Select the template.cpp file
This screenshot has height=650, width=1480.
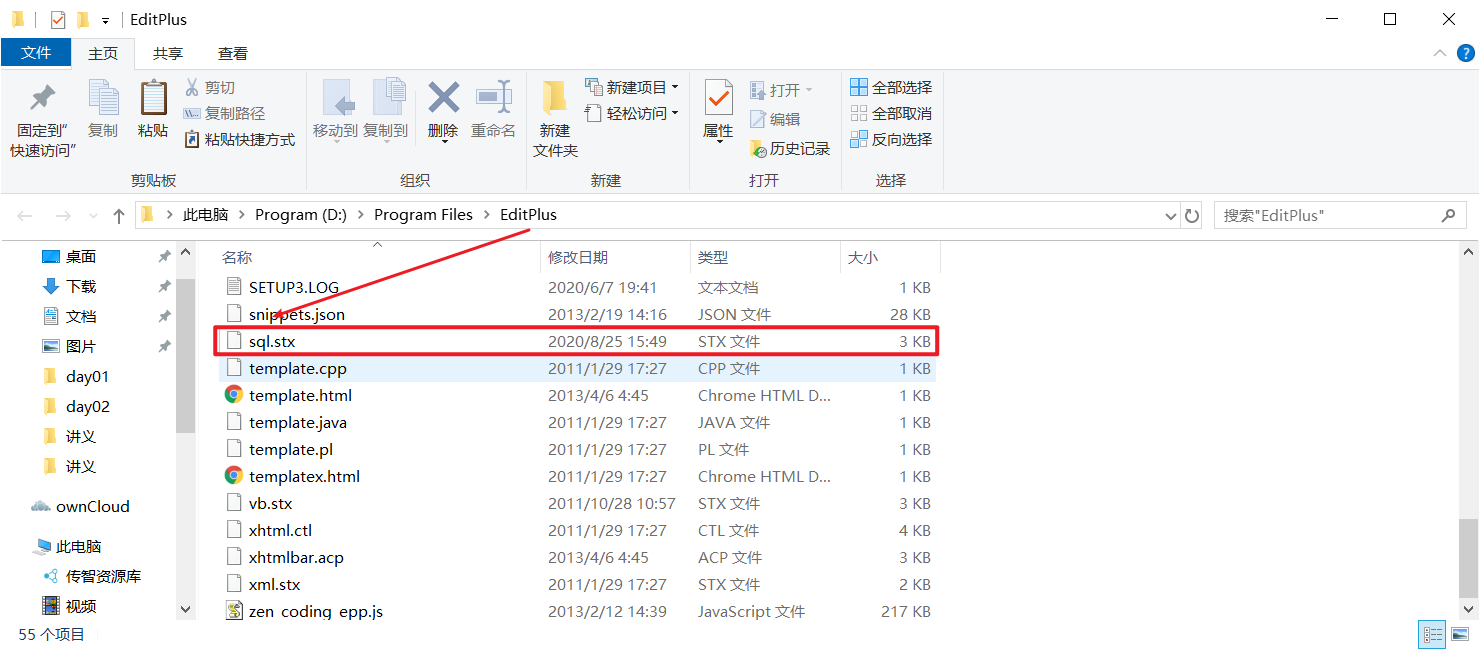coord(576,368)
